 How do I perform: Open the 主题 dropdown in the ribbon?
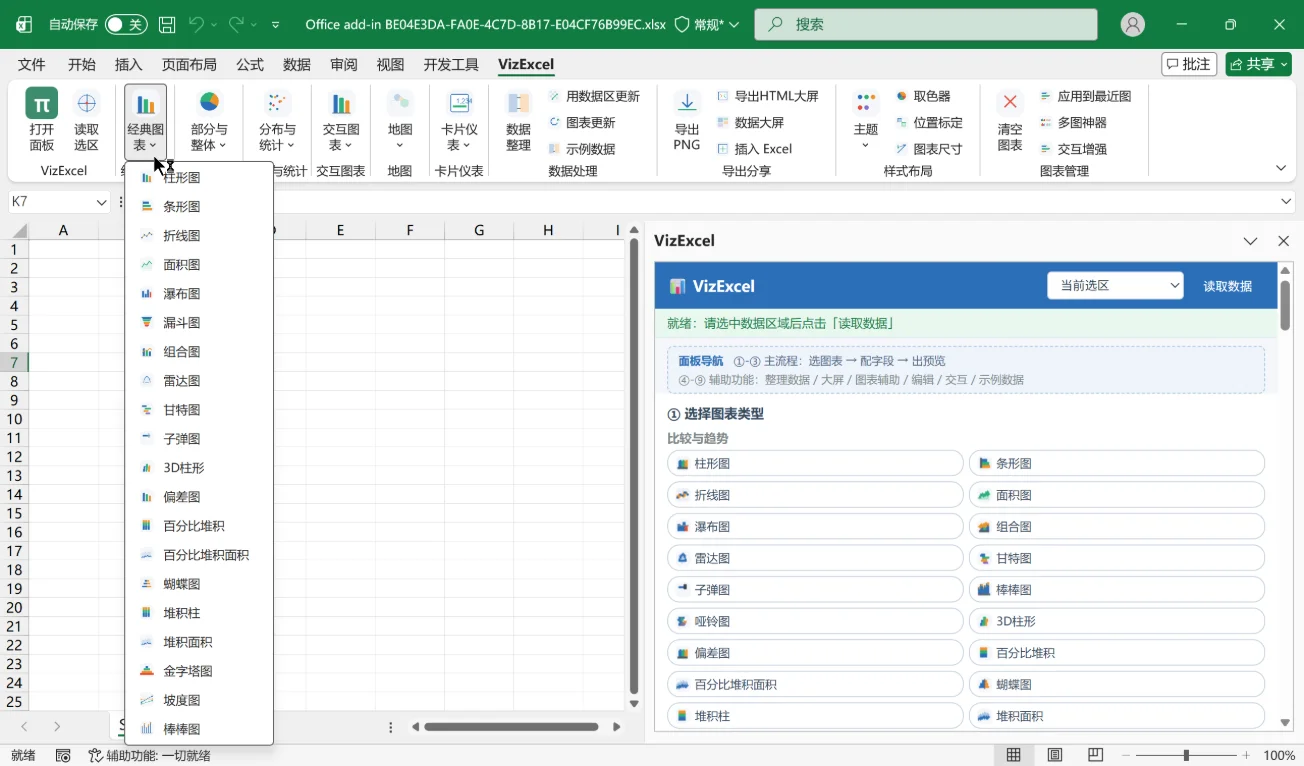pyautogui.click(x=866, y=121)
